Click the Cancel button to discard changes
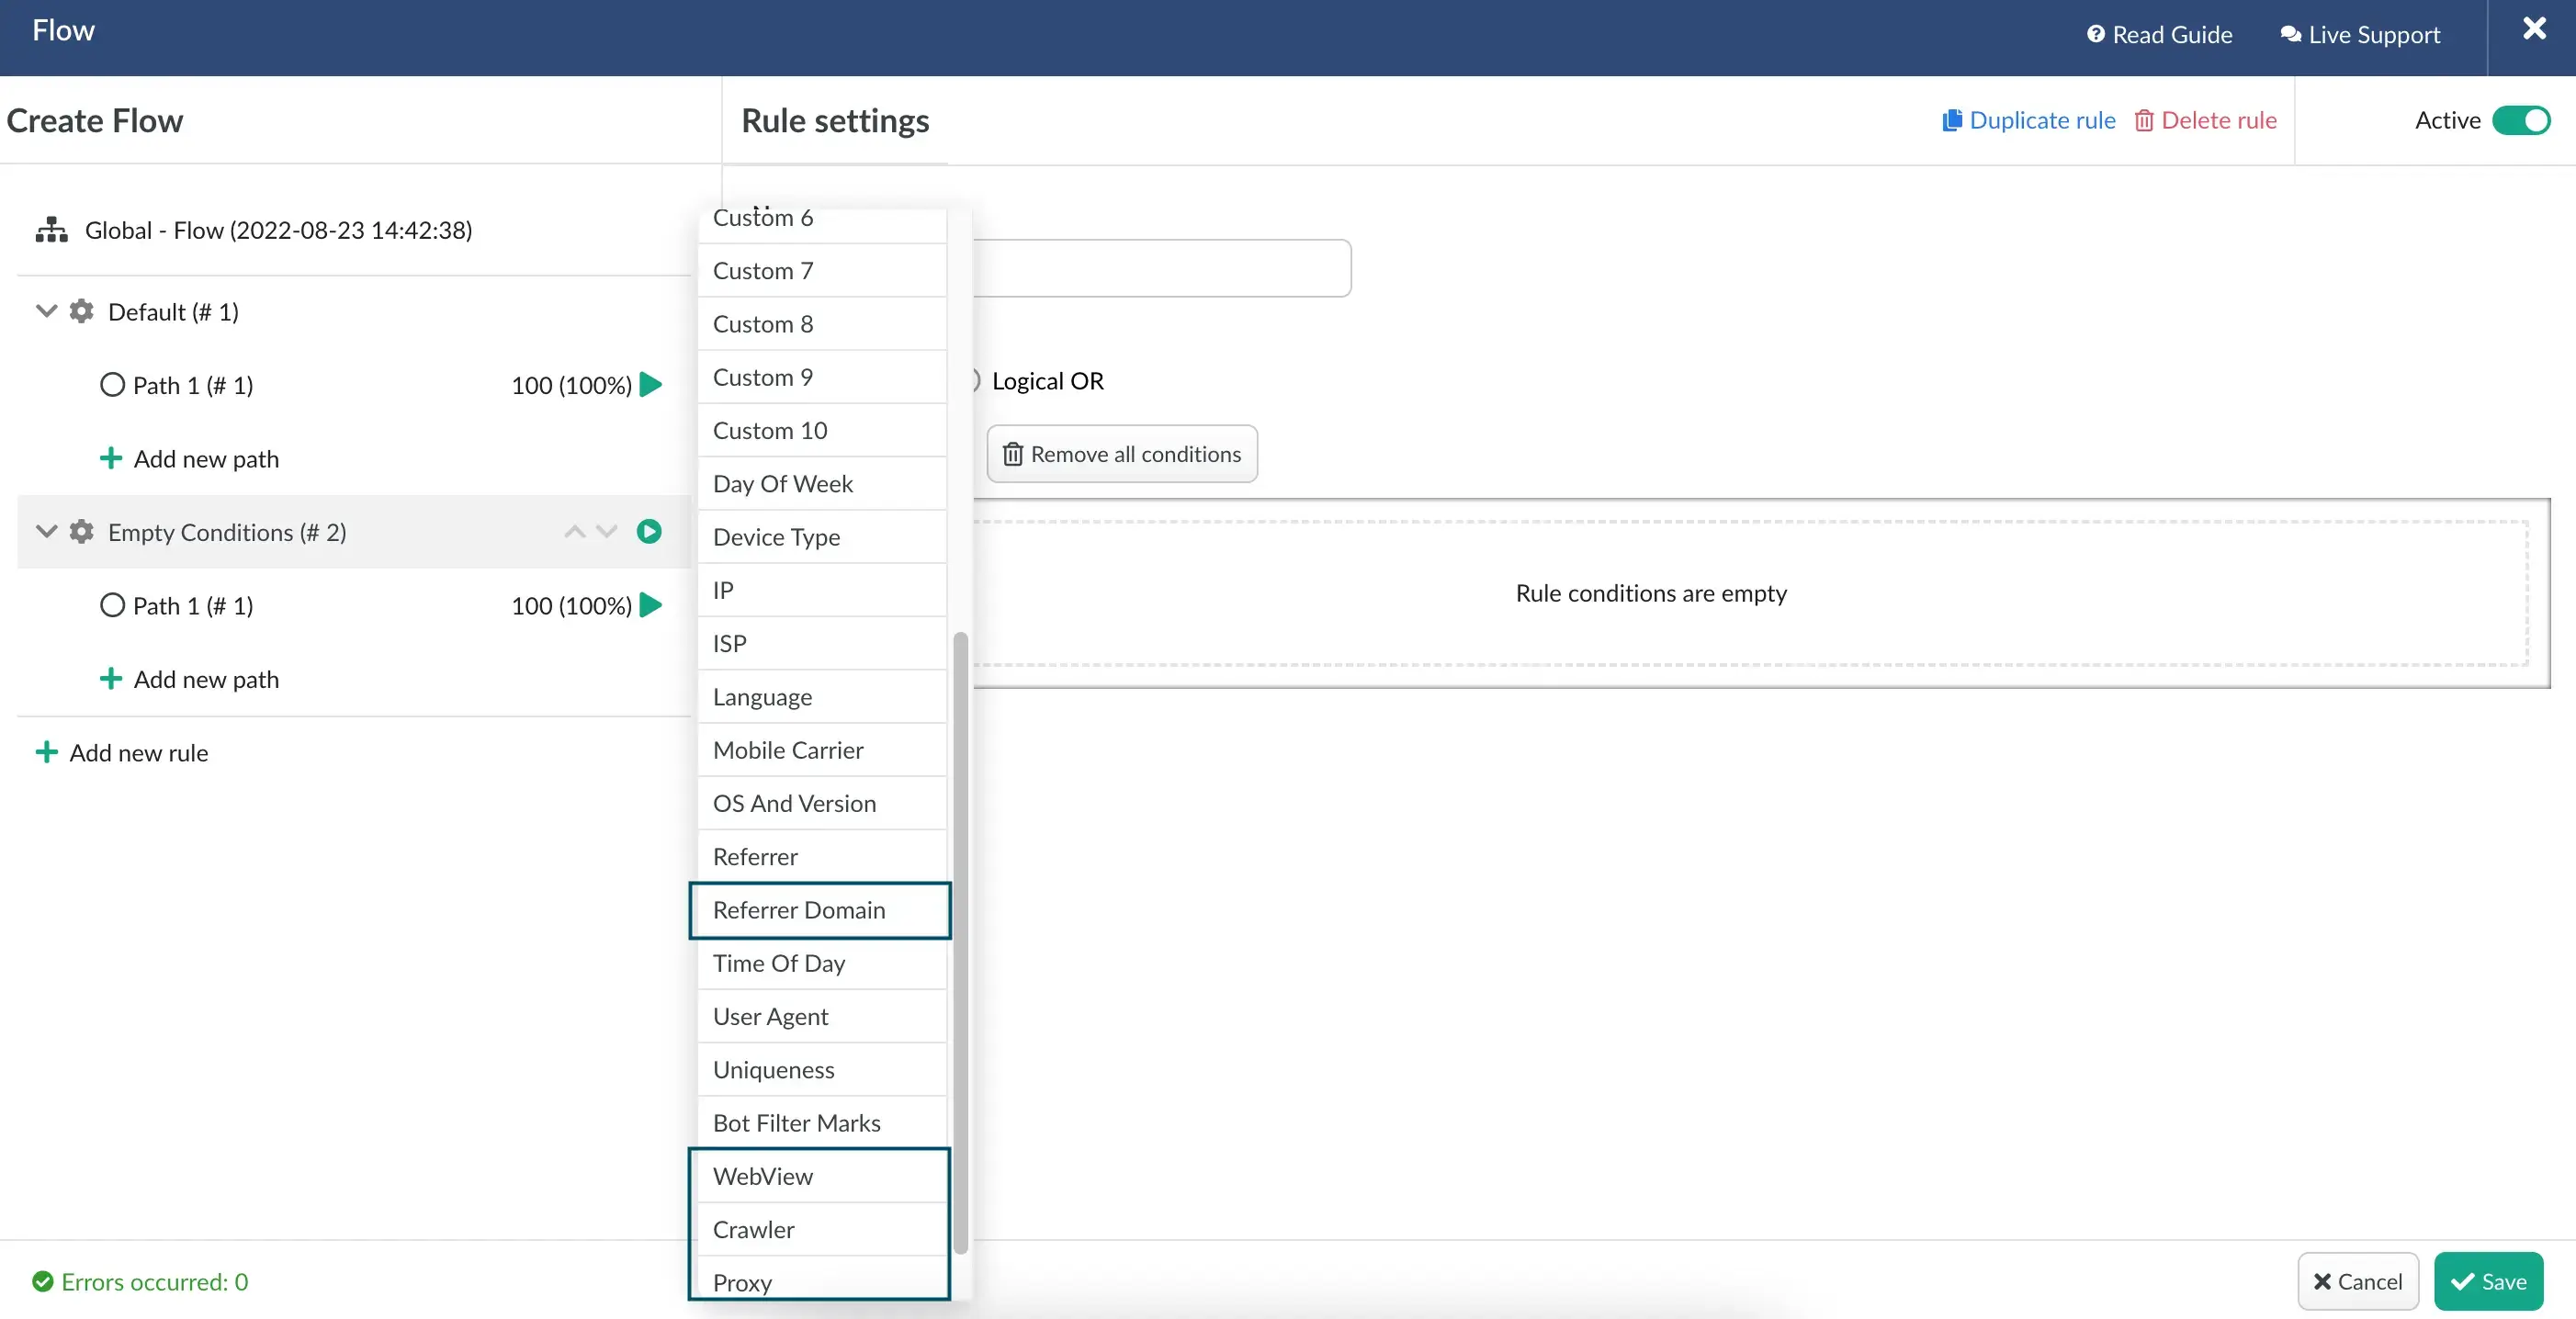 pyautogui.click(x=2357, y=1282)
